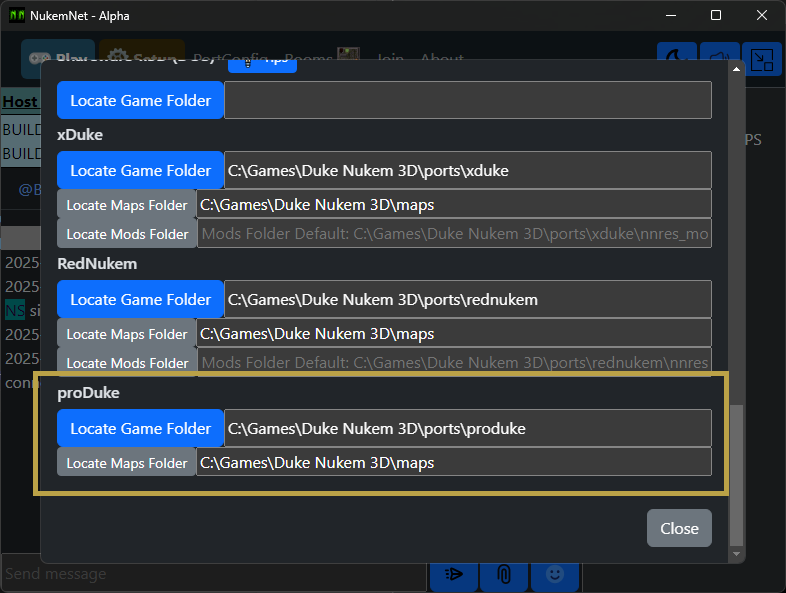Click the proDuke maps folder path field

(x=454, y=463)
